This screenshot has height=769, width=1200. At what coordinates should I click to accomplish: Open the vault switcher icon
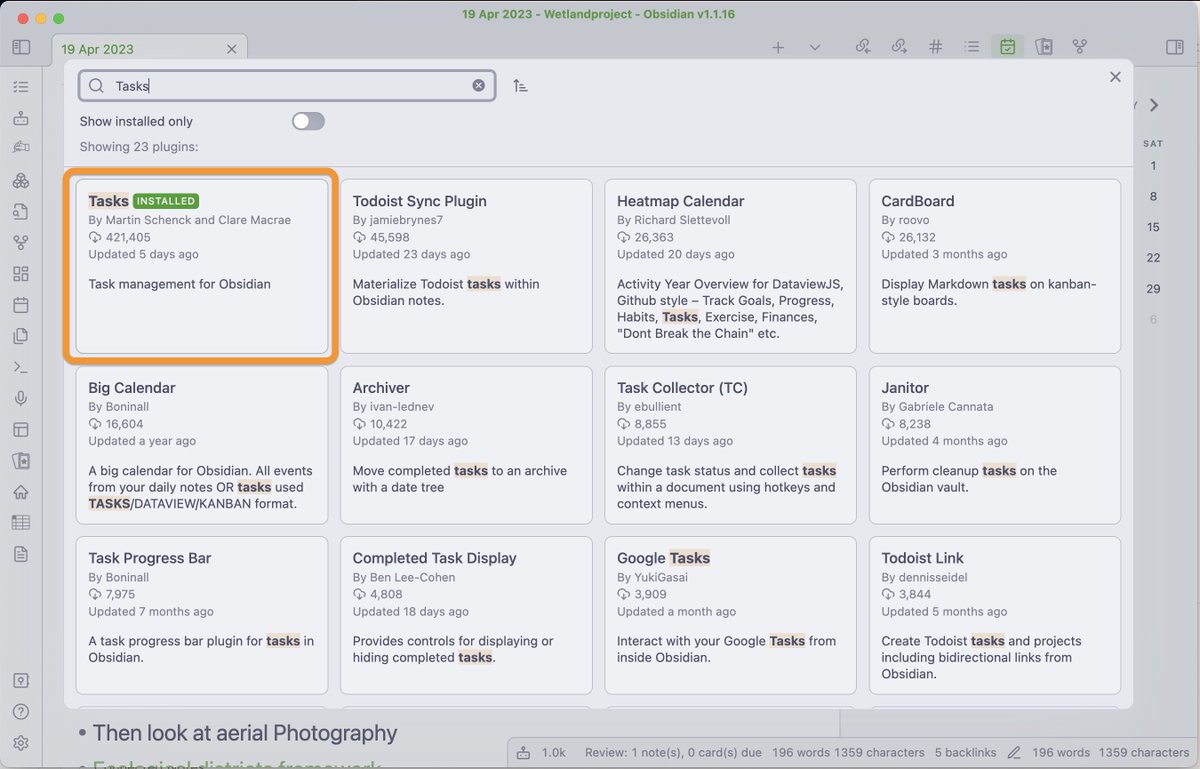[x=21, y=680]
